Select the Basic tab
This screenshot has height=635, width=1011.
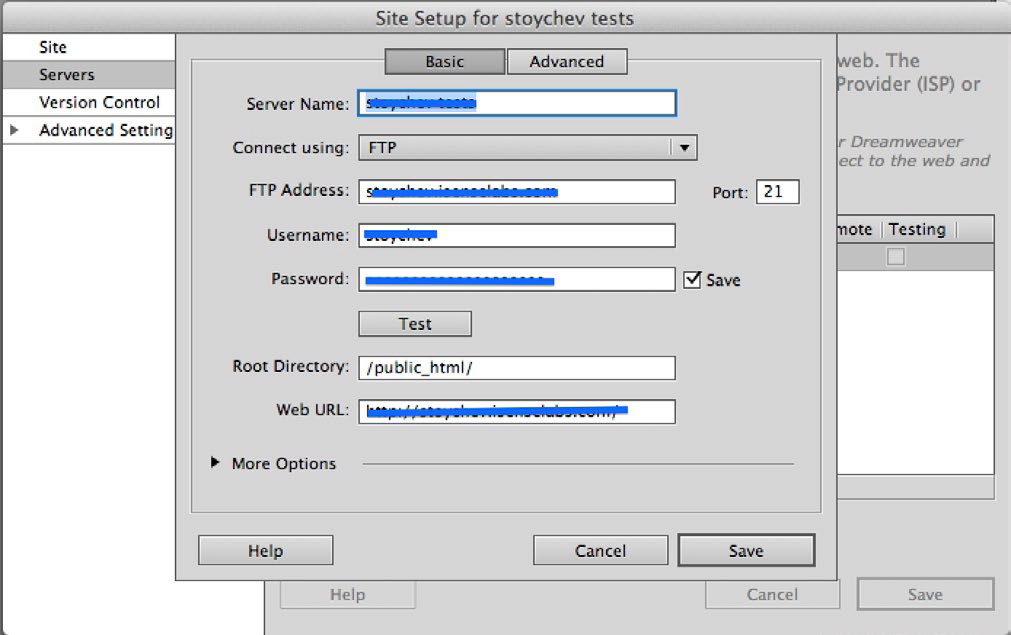(445, 61)
